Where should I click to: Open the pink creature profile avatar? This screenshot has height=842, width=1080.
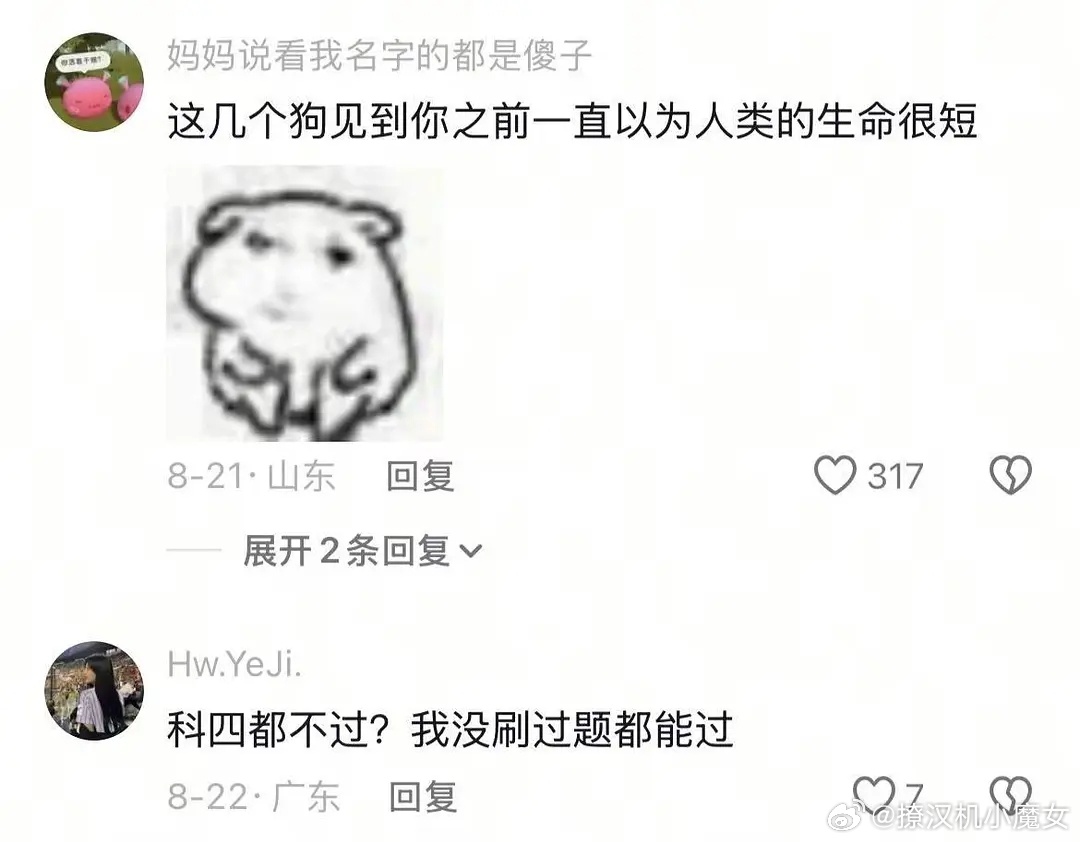[94, 81]
